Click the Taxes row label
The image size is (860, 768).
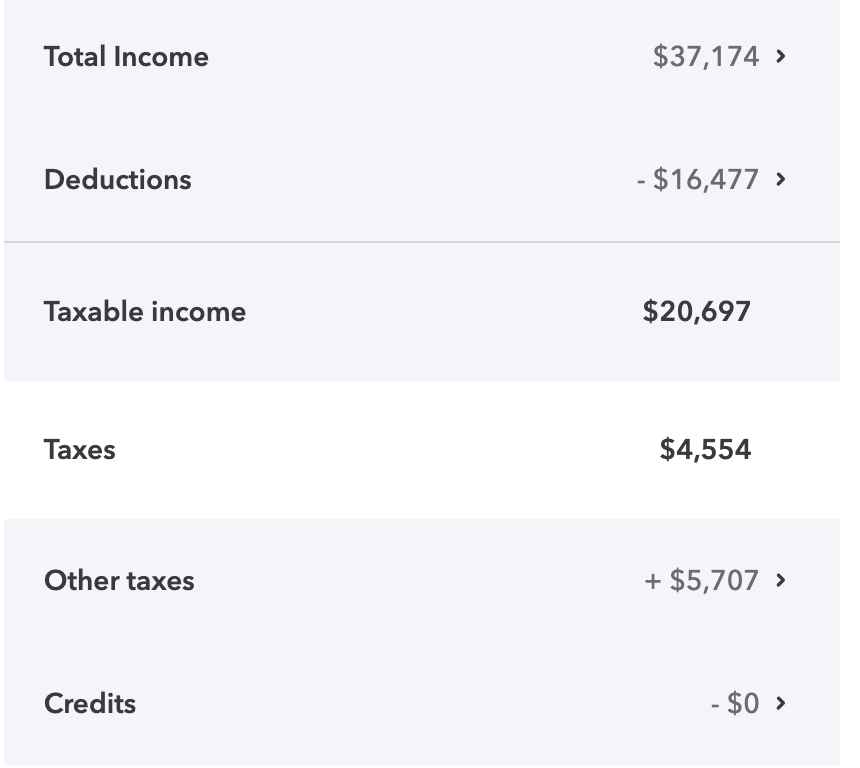(80, 450)
